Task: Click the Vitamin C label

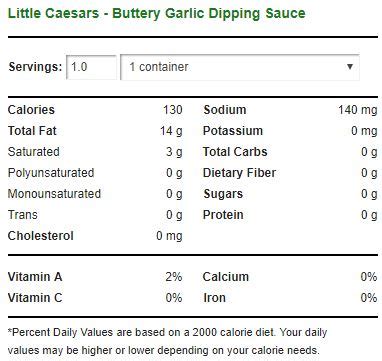Action: pos(35,297)
